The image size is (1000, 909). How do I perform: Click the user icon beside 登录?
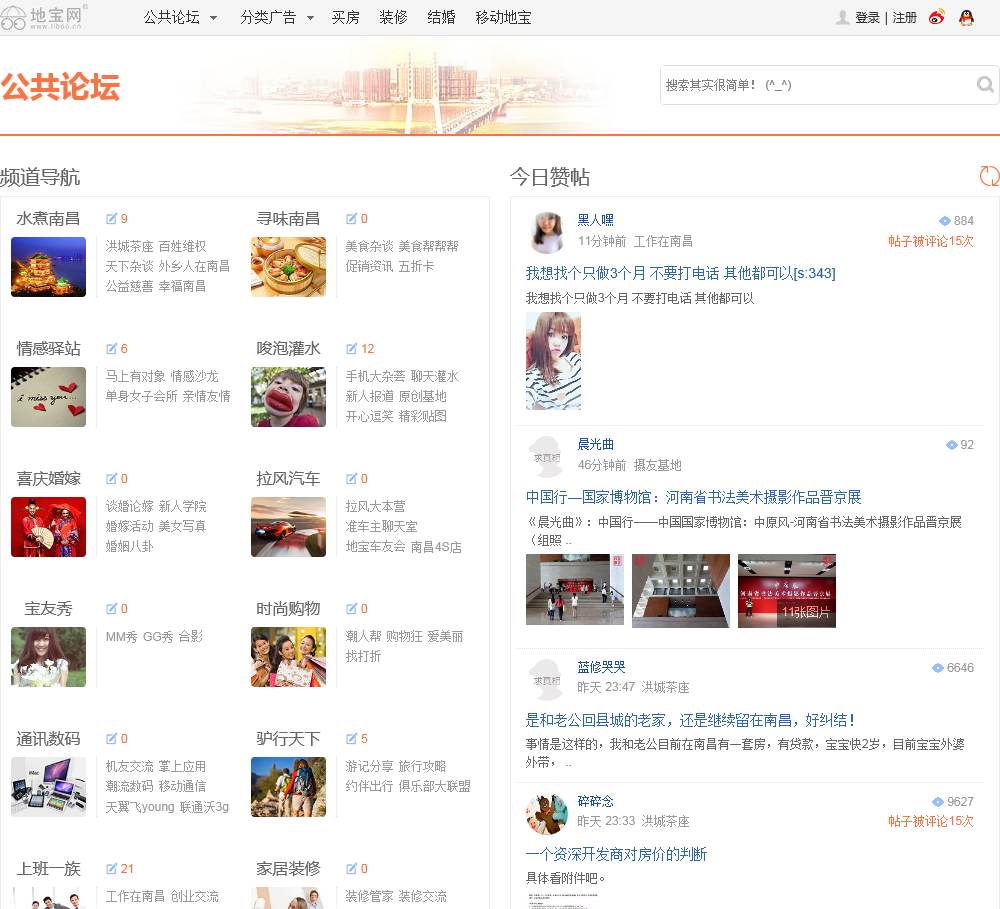coord(842,17)
